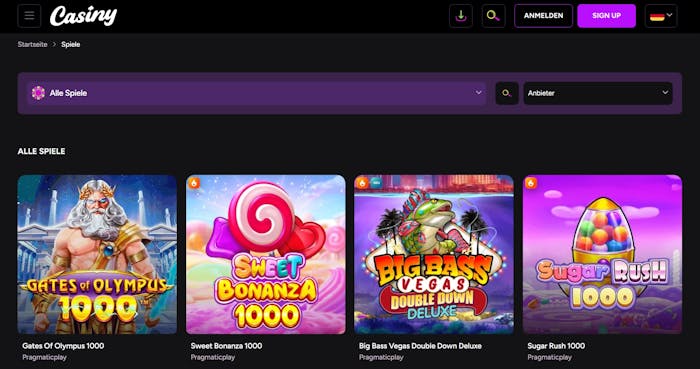Click the German flag icon
This screenshot has height=369, width=700.
click(657, 17)
